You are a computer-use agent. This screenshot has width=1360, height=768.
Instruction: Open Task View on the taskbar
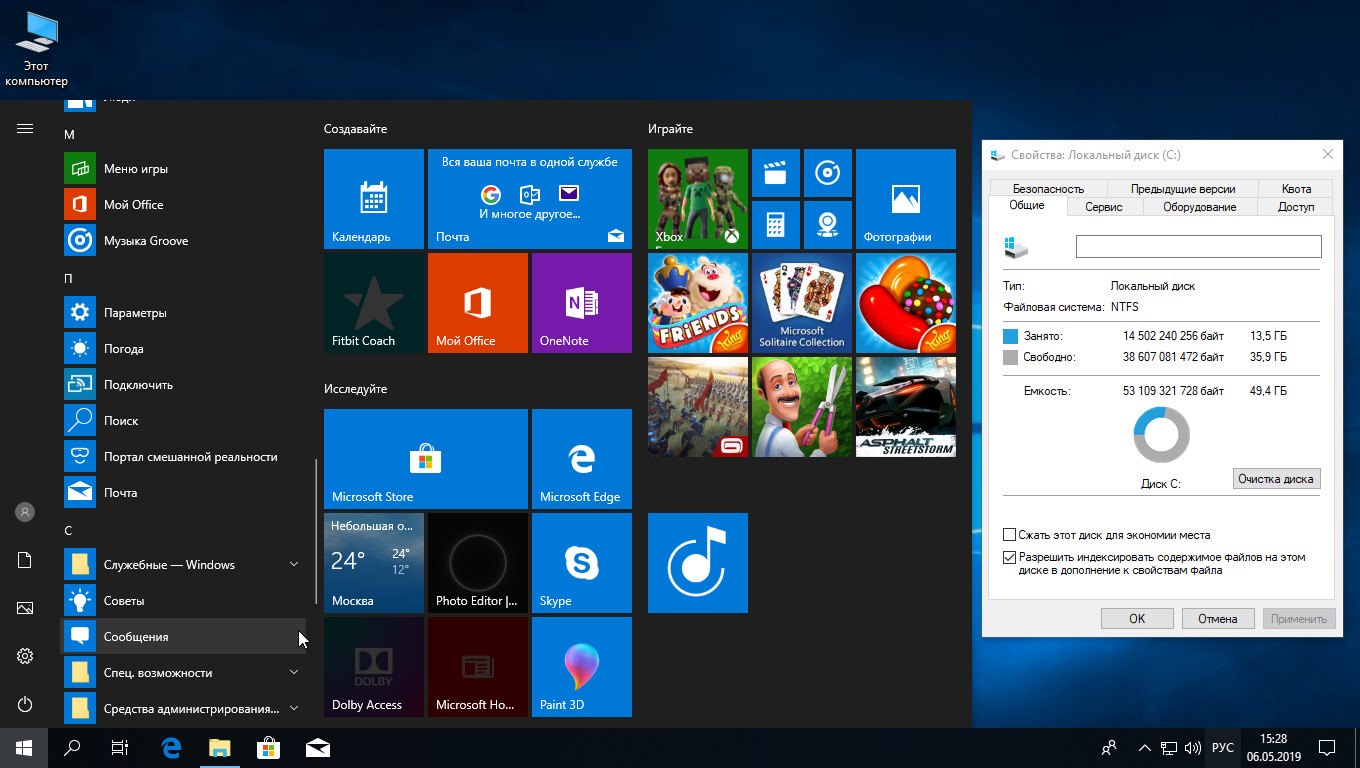pos(120,747)
